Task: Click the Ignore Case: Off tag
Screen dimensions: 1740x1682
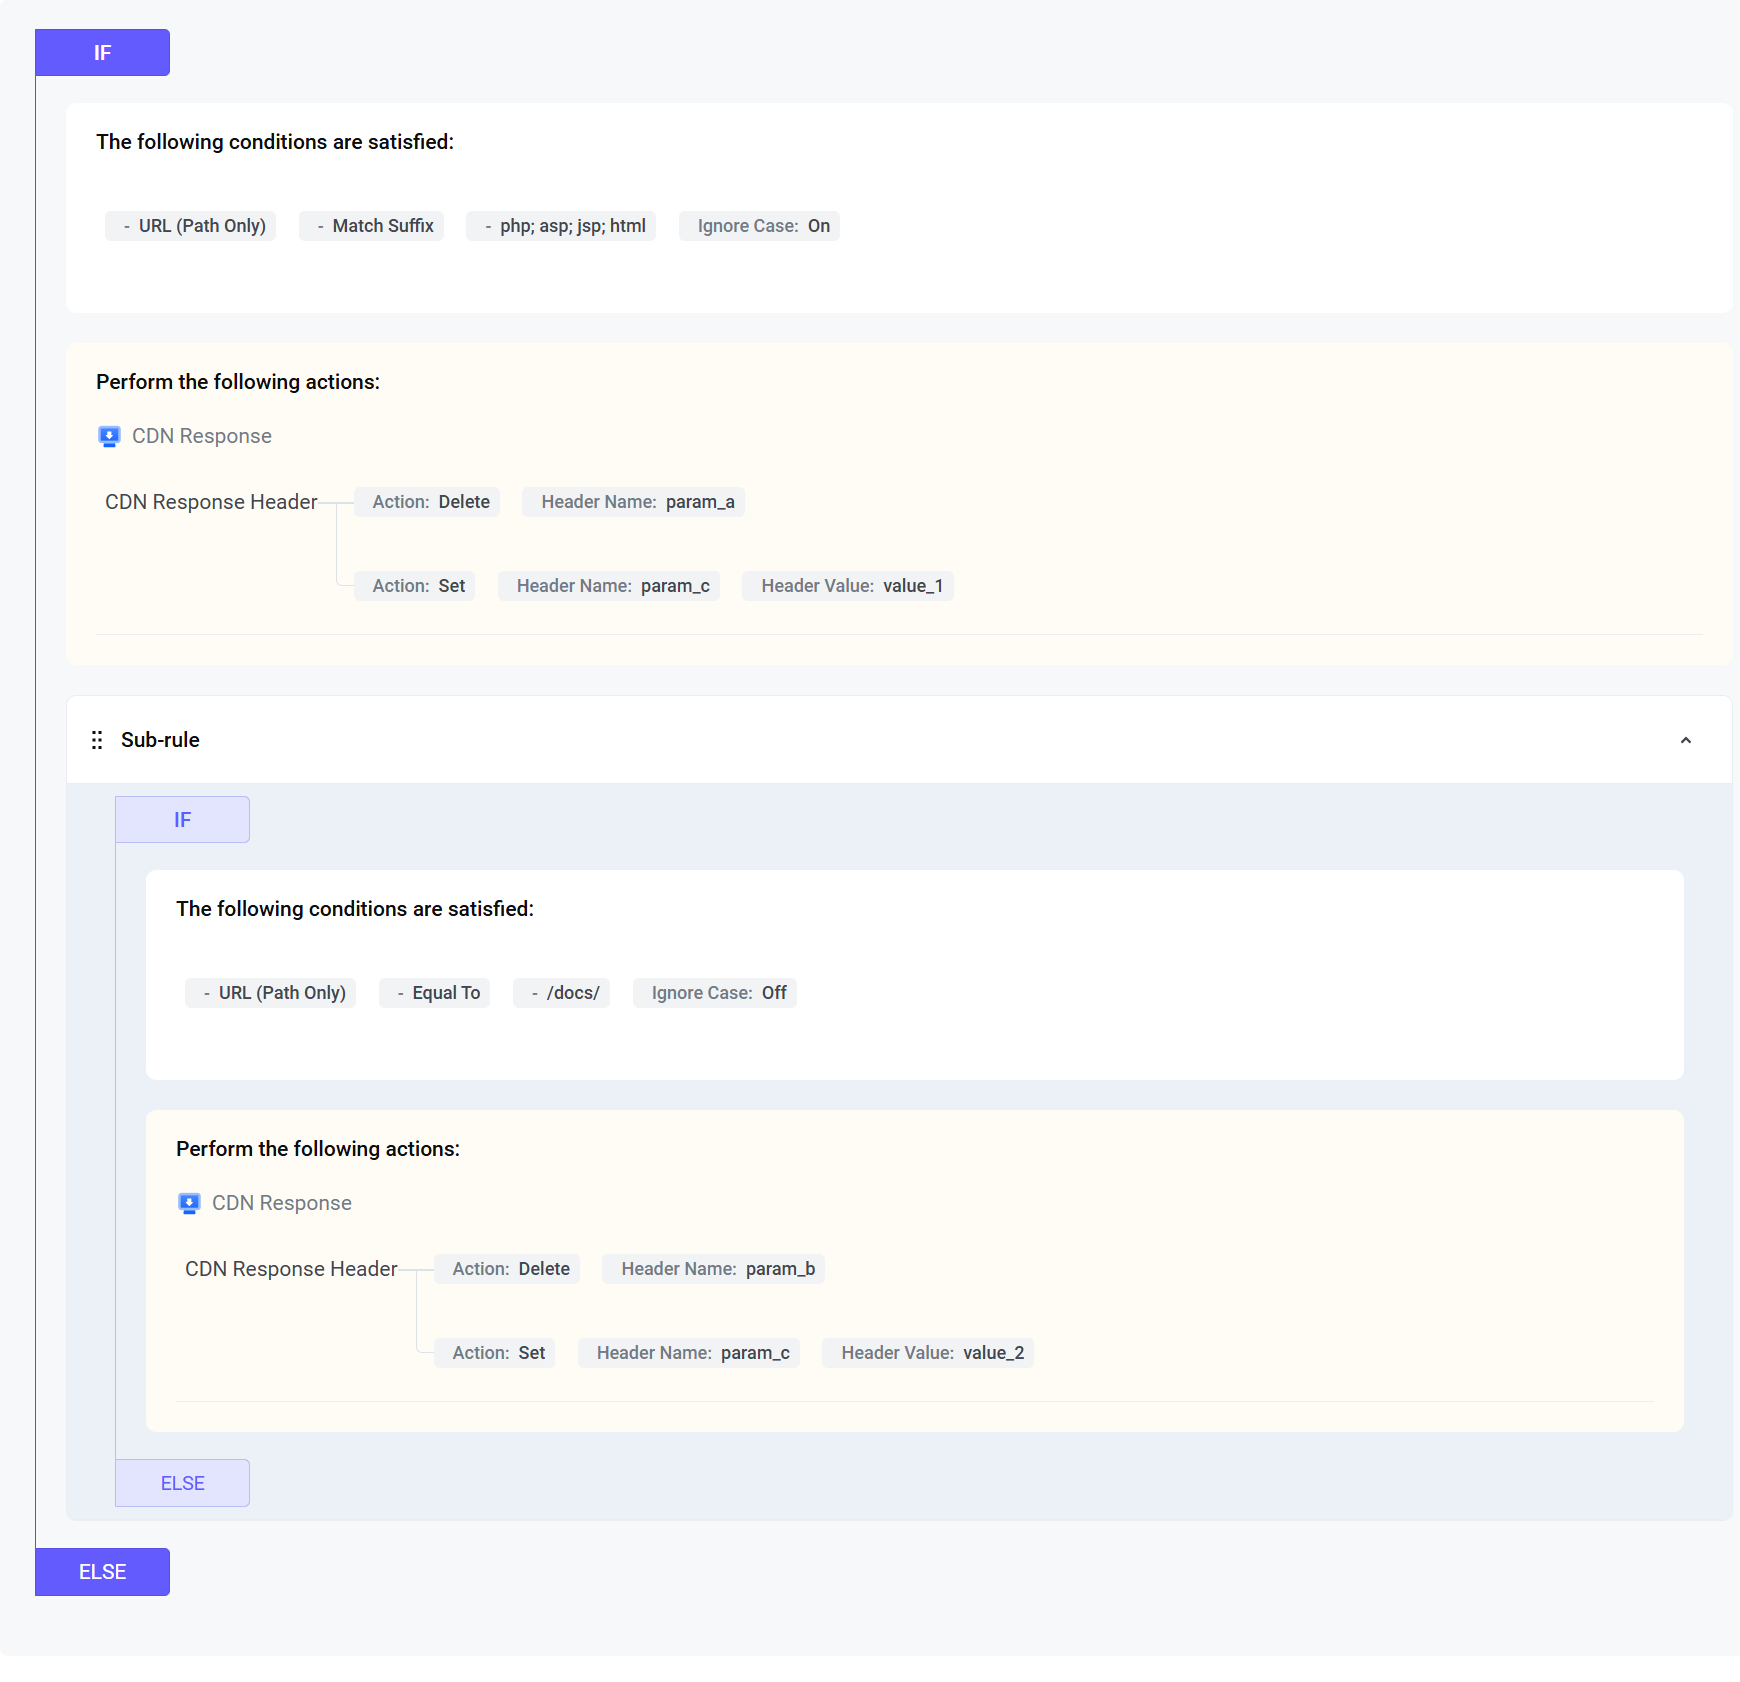Action: [714, 993]
